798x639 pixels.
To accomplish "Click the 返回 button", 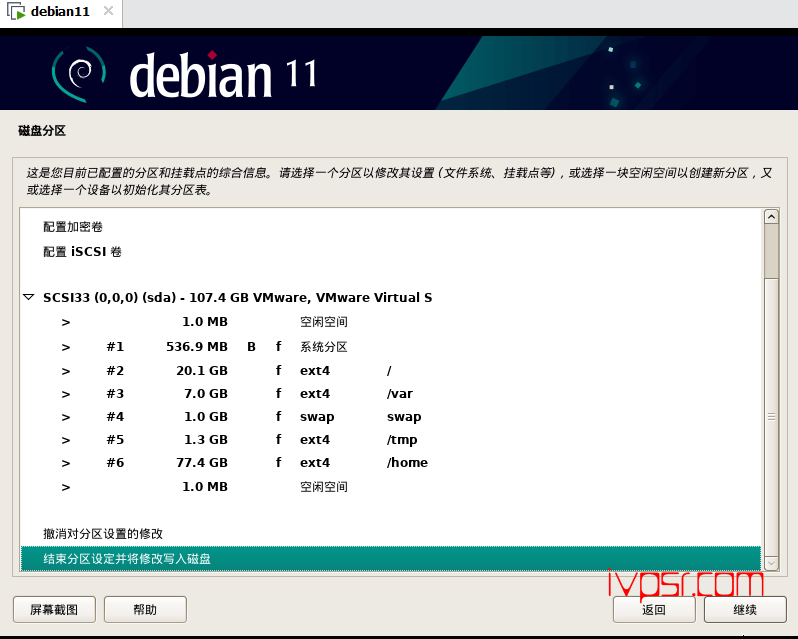I will pyautogui.click(x=654, y=609).
